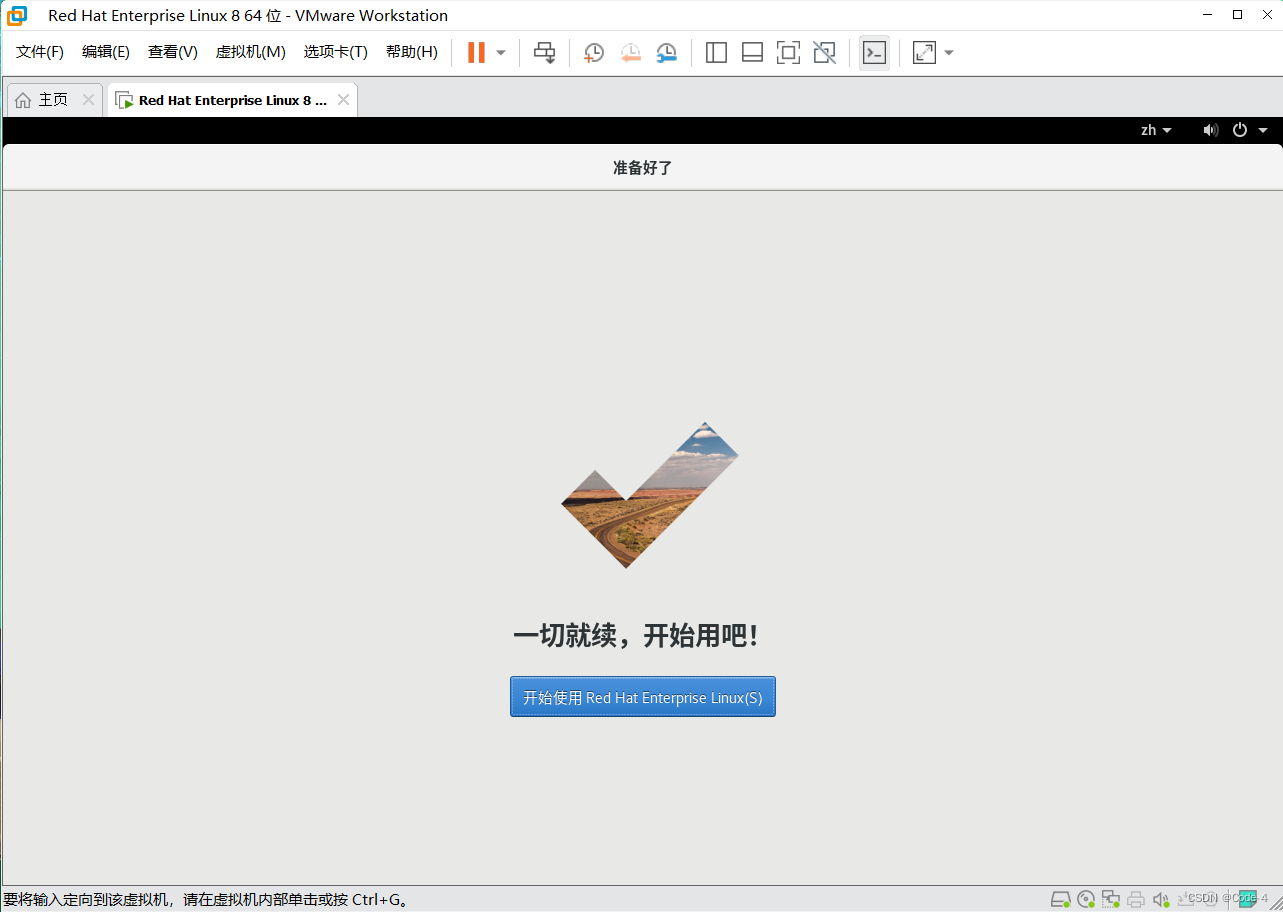Click the sound card status icon

[x=1161, y=899]
